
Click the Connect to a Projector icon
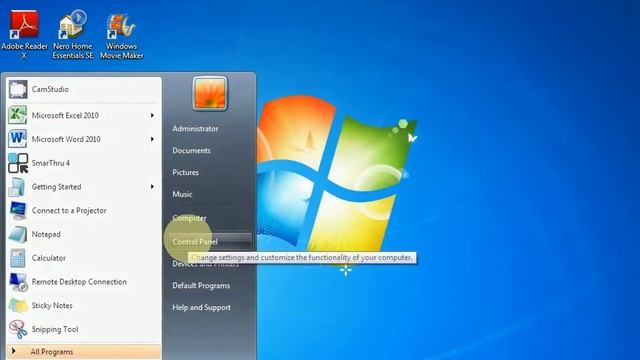point(18,211)
